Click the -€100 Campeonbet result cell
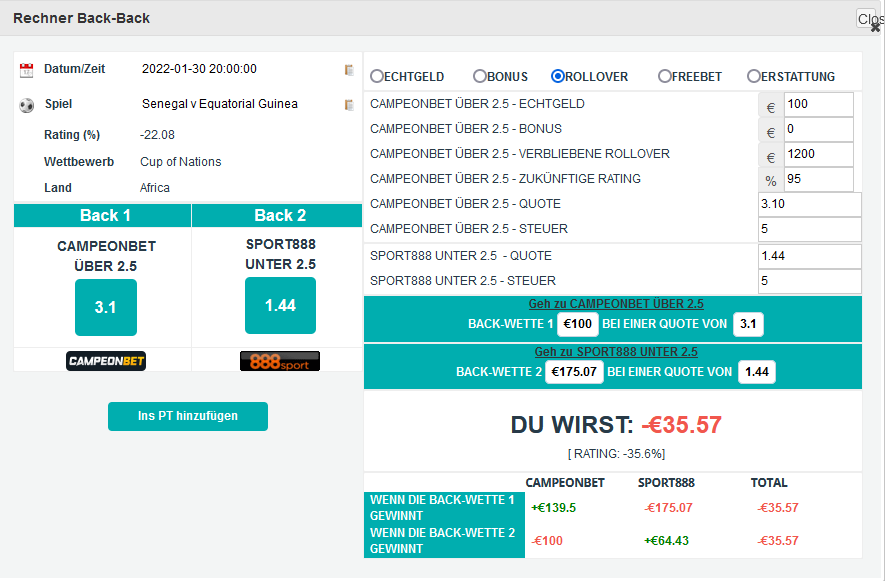885x581 pixels. click(547, 541)
